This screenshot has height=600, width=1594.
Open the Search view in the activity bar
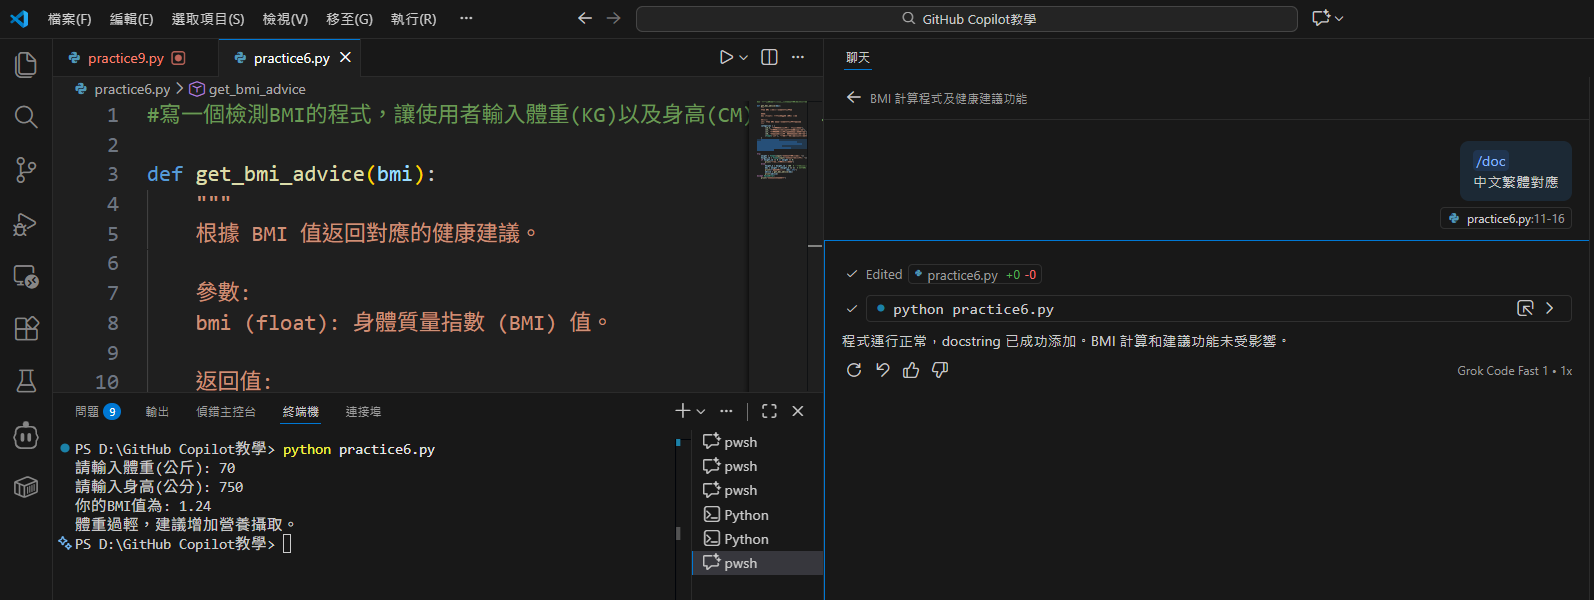click(26, 117)
